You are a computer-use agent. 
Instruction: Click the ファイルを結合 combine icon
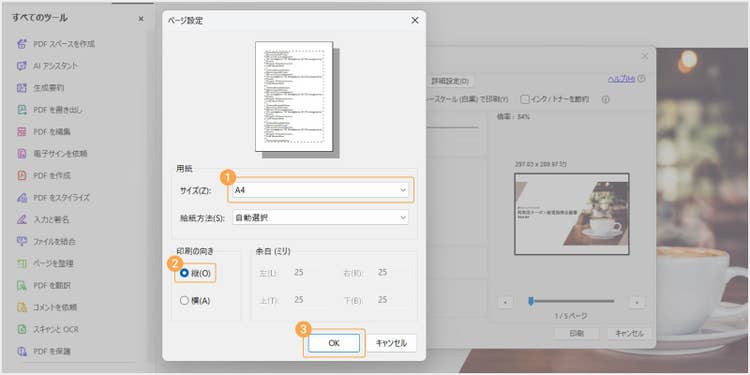pos(22,241)
